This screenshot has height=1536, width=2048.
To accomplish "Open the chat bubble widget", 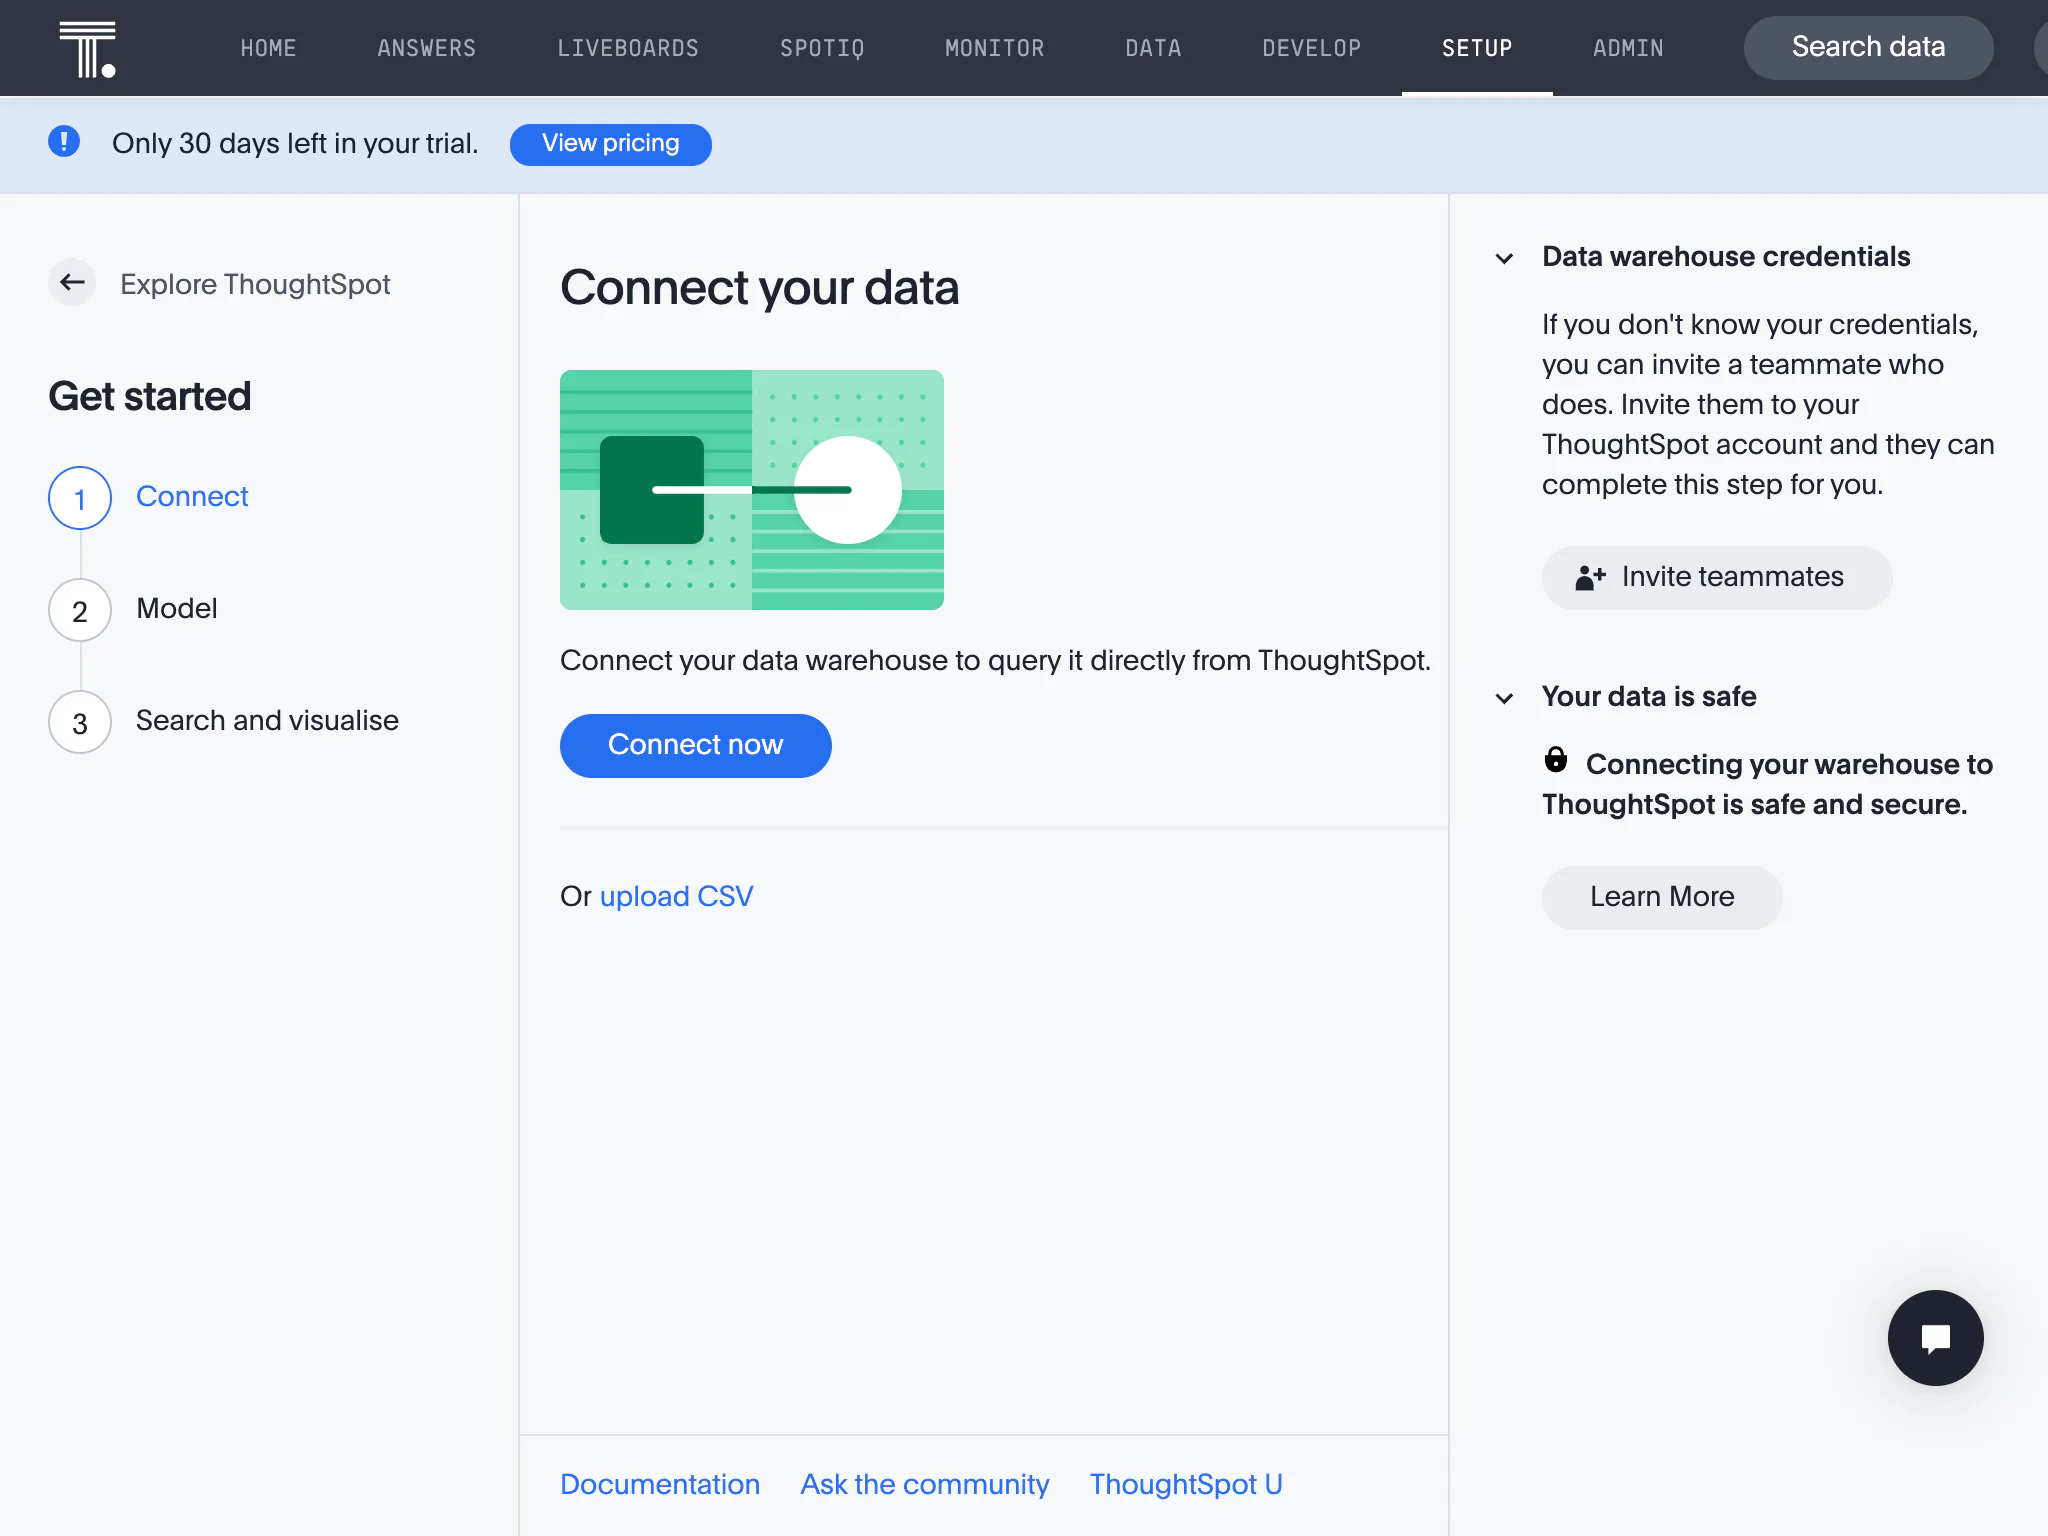I will pos(1935,1337).
